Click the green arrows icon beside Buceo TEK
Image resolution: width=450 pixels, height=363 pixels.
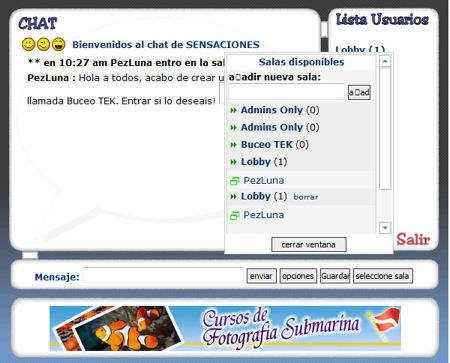pyautogui.click(x=233, y=145)
